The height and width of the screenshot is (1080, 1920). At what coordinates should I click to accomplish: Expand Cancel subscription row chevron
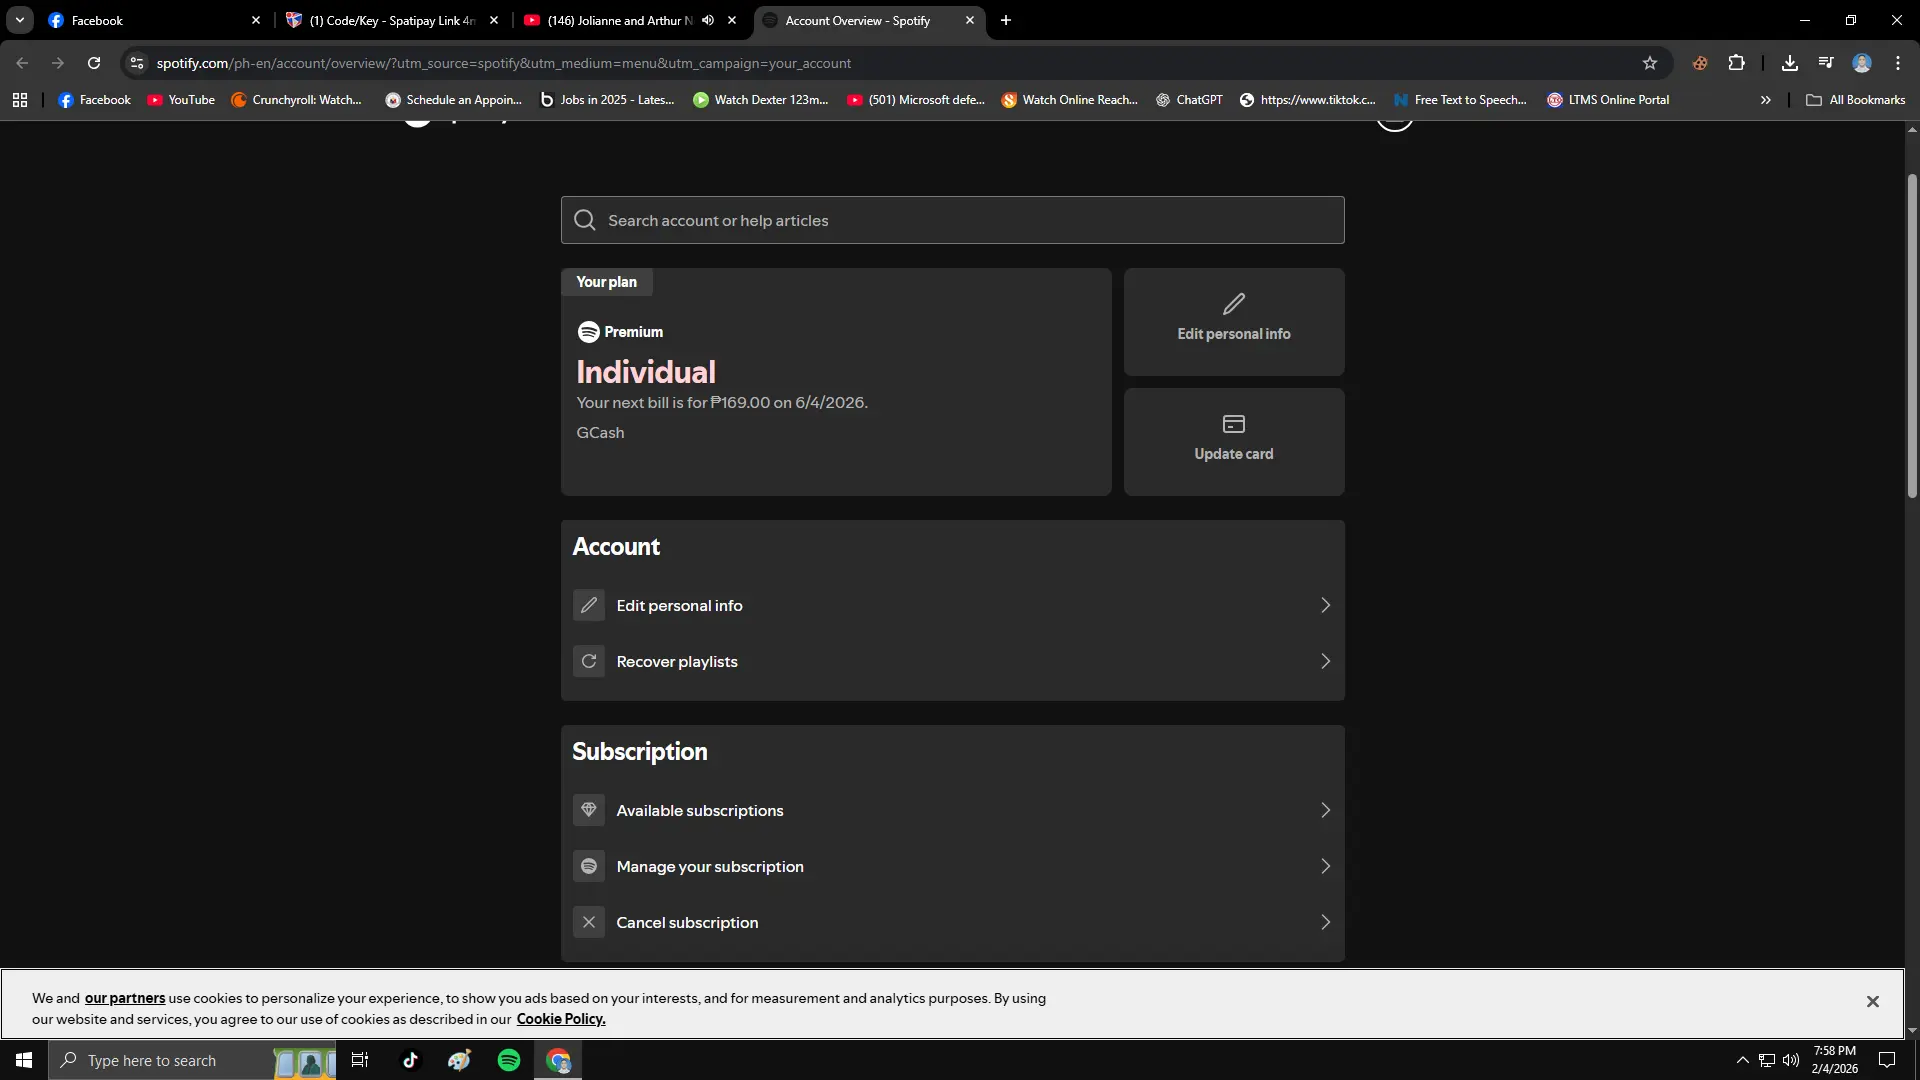point(1325,922)
